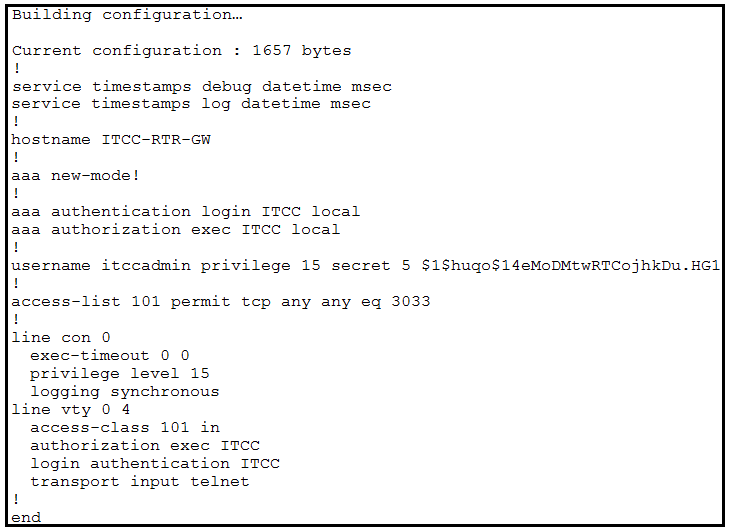This screenshot has height=530, width=729.
Task: Select 'service timestamps log datetime msec' line
Action: click(191, 104)
